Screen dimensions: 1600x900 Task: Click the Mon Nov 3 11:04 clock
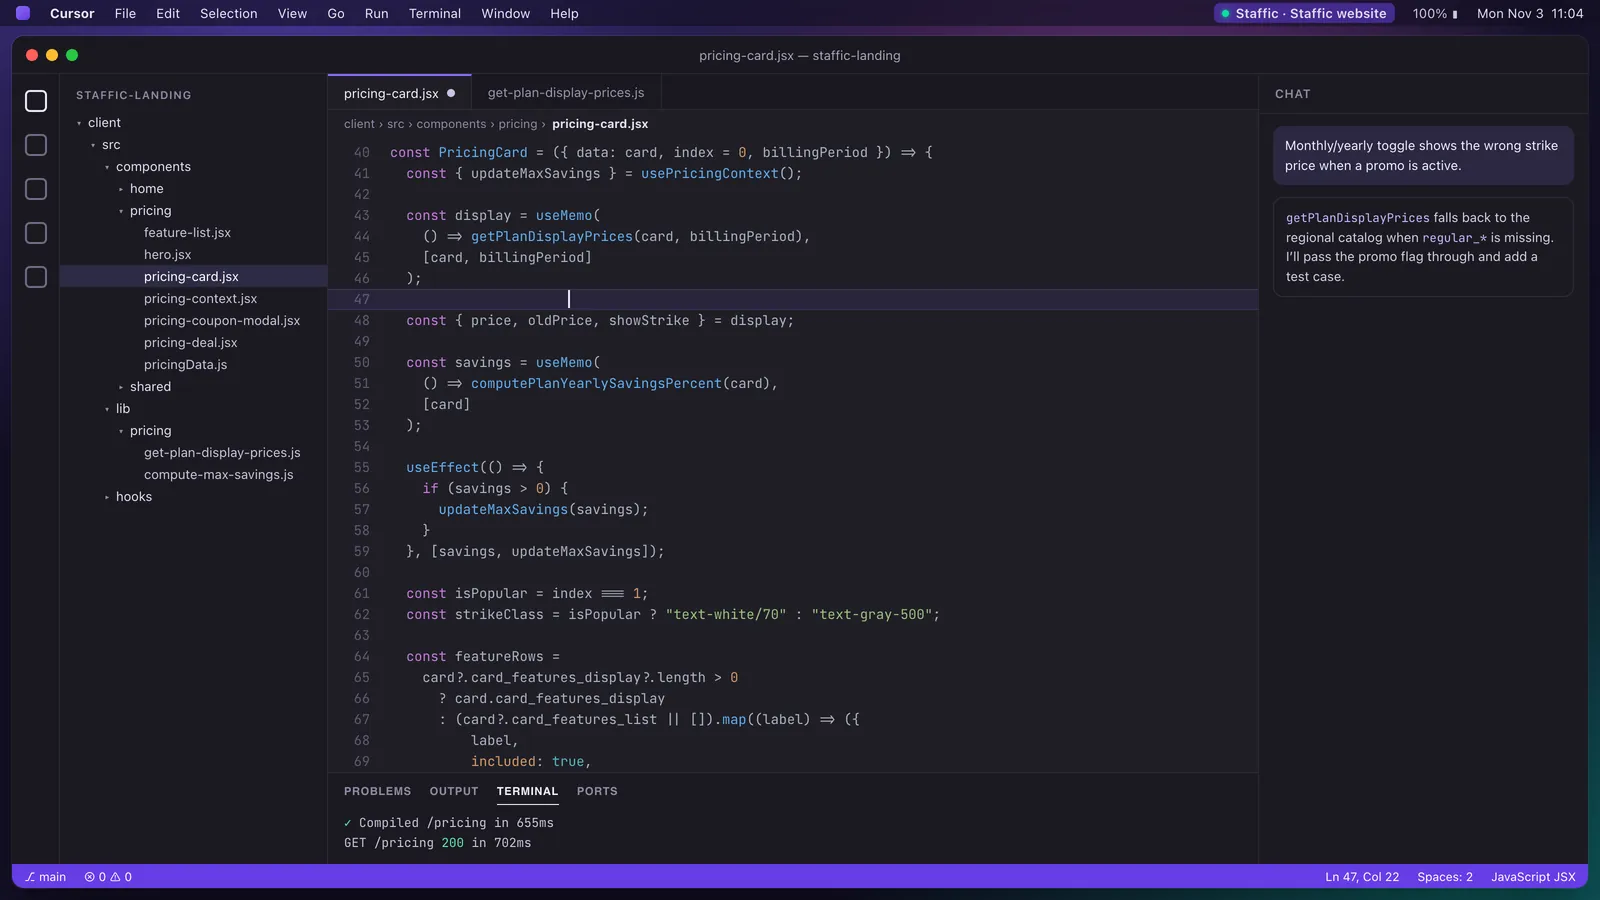tap(1530, 14)
